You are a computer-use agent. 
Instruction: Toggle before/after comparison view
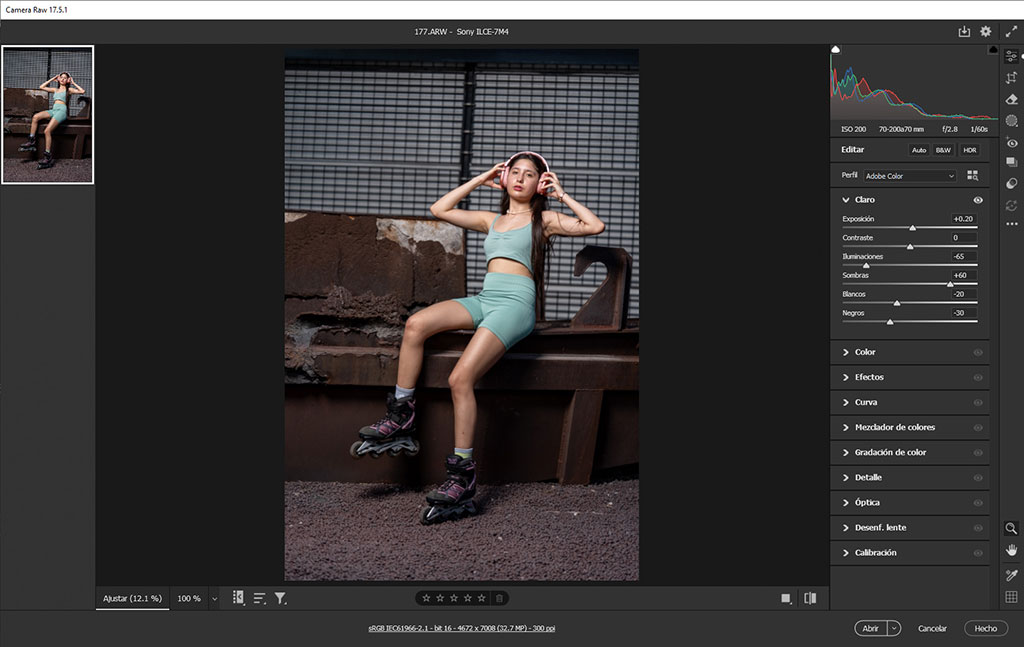(810, 598)
